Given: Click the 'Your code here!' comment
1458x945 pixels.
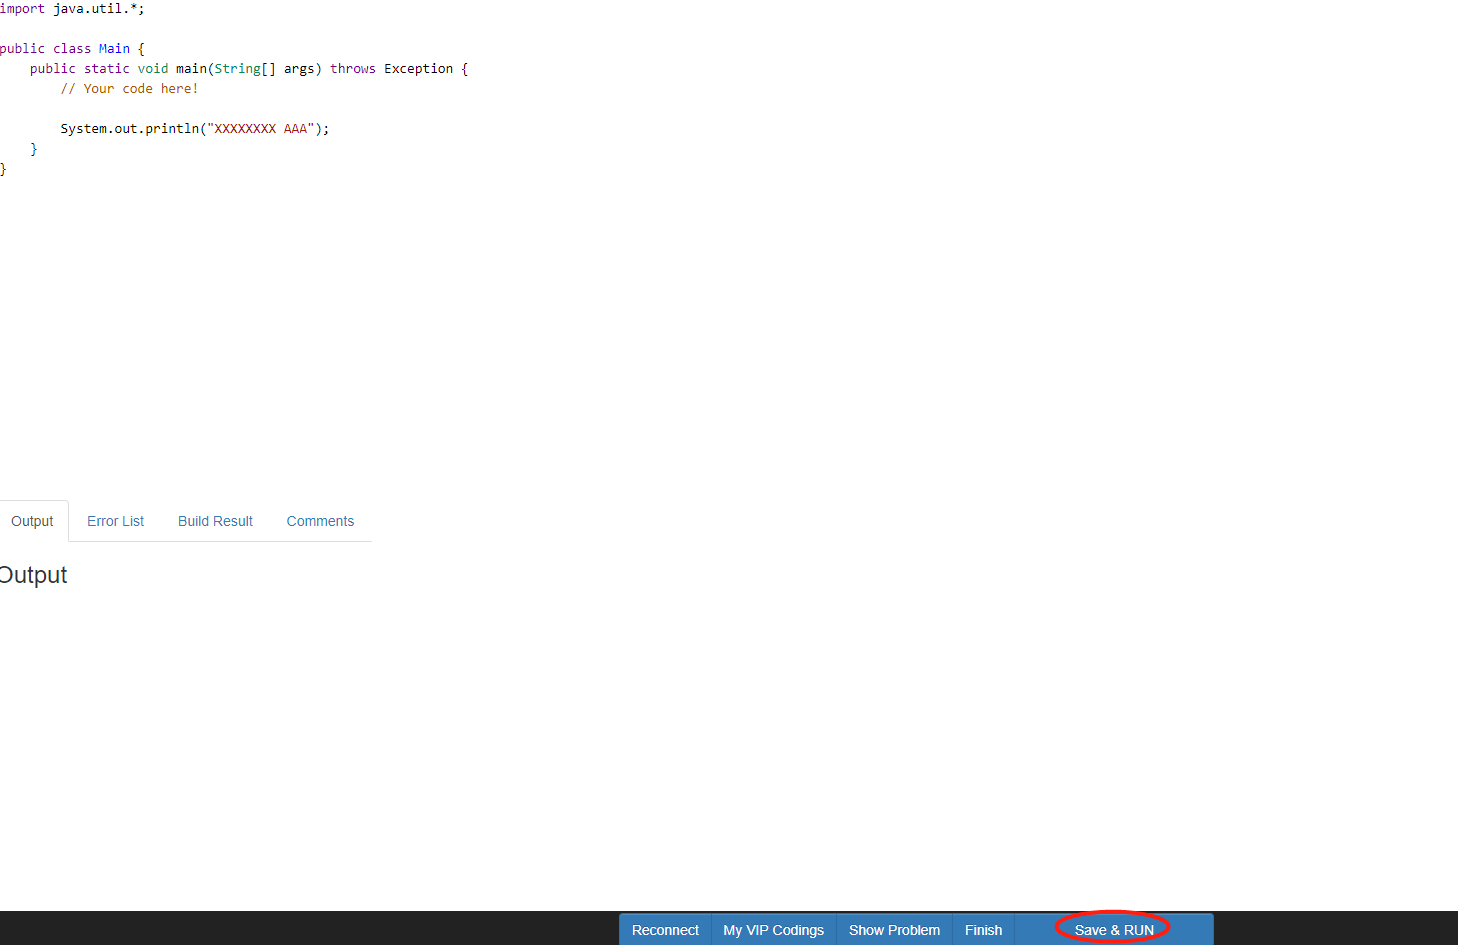Looking at the screenshot, I should coord(129,89).
